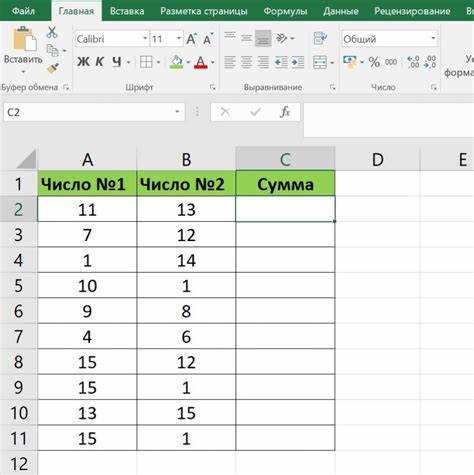Expand the Name Box dropdown arrow
The image size is (474, 475).
(177, 112)
